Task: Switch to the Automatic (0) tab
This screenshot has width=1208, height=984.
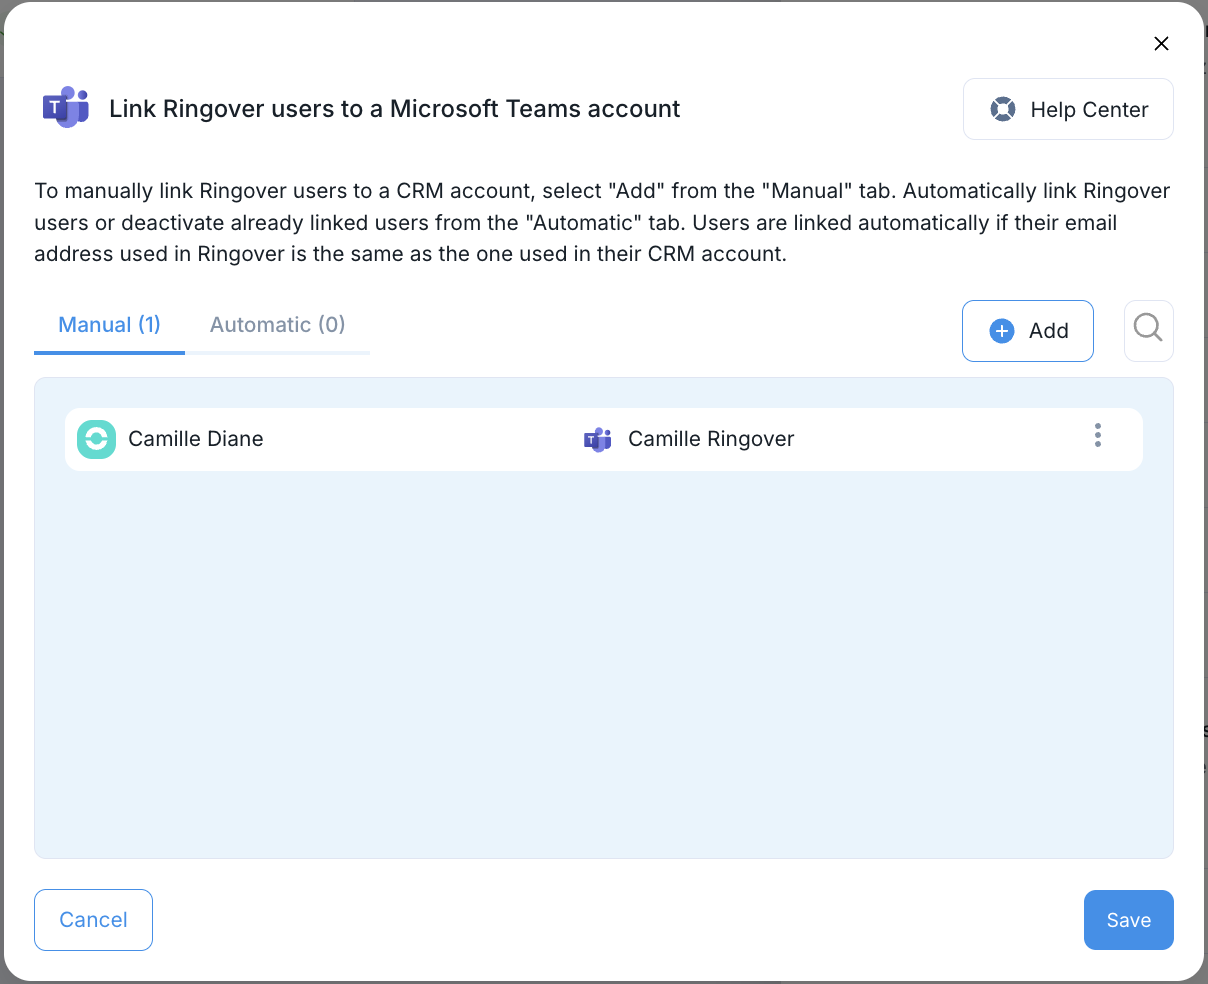Action: click(277, 325)
